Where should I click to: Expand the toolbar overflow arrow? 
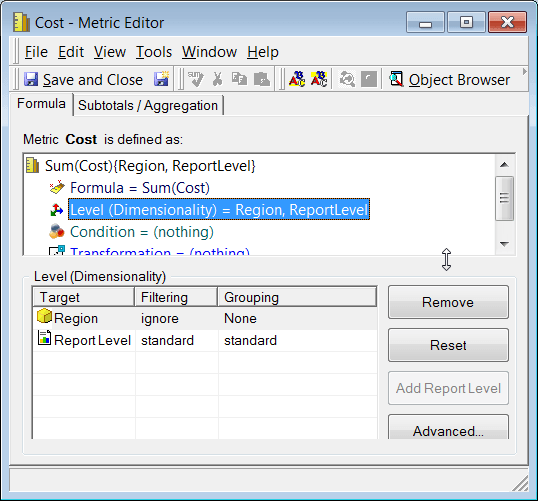(524, 71)
